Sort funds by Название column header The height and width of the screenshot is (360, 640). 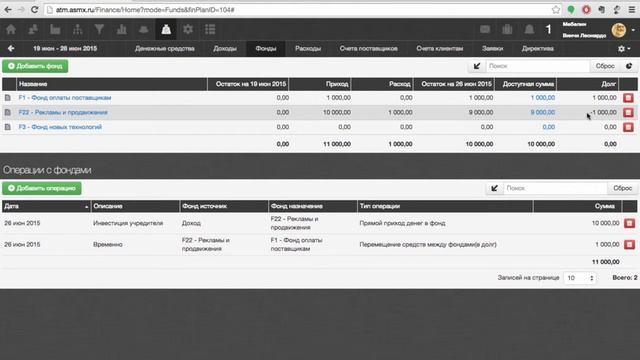pyautogui.click(x=112, y=84)
